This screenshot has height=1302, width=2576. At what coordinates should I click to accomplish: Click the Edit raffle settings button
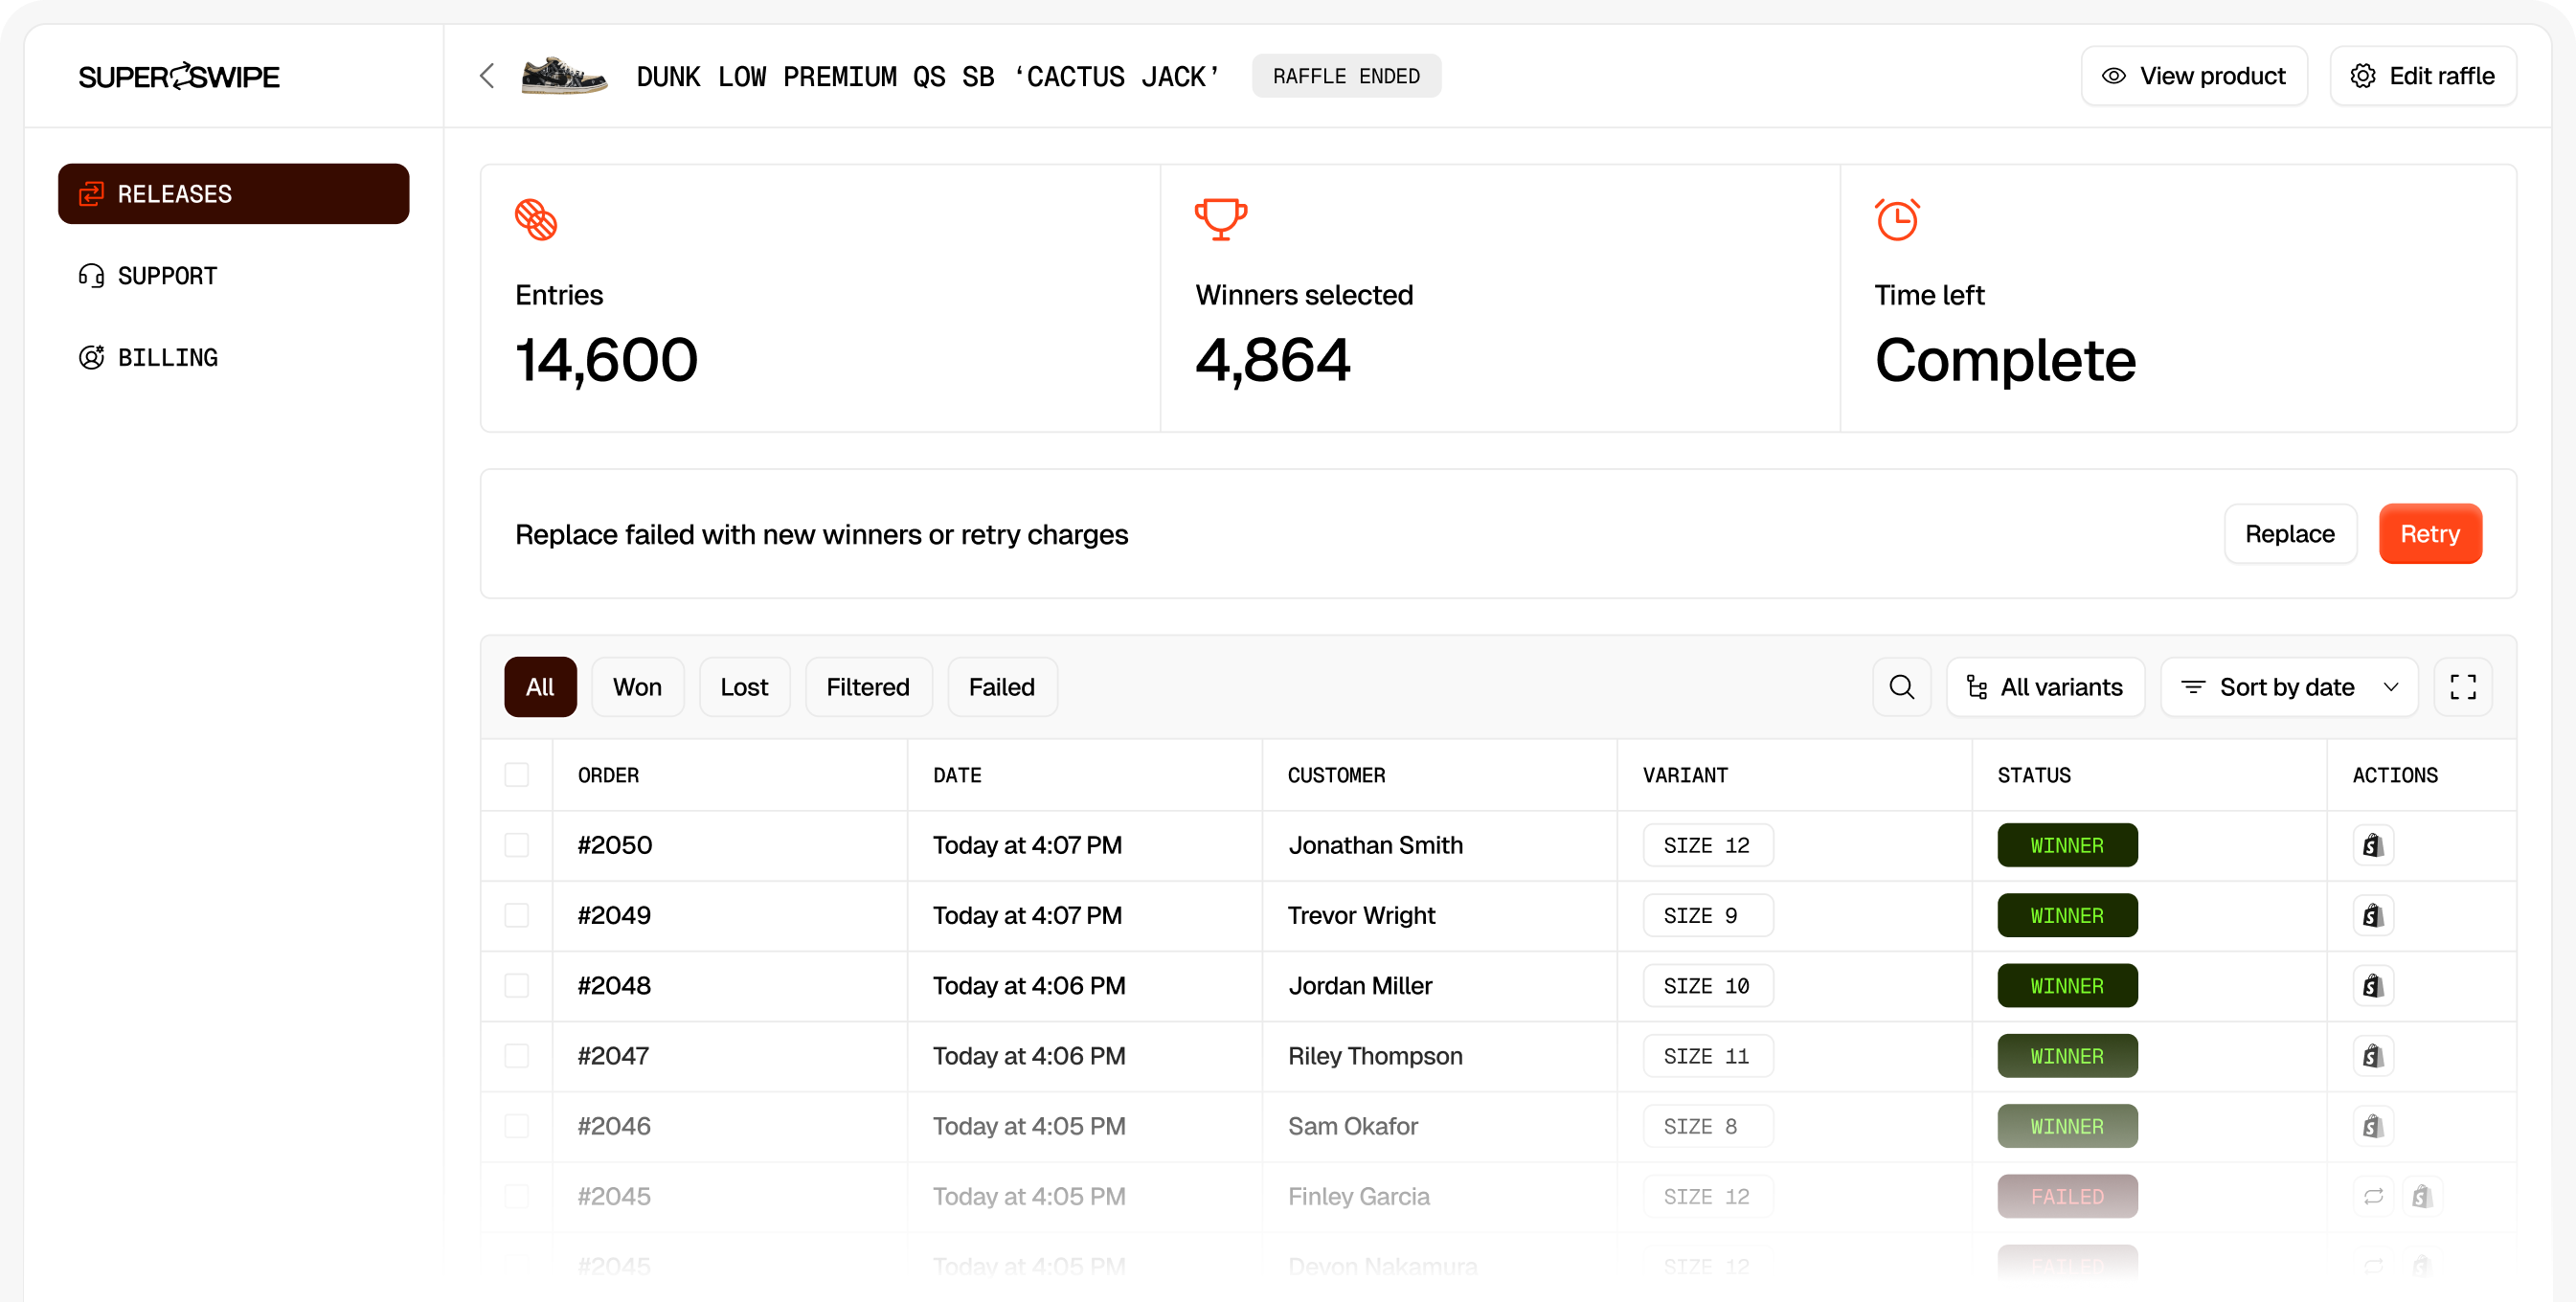point(2422,76)
